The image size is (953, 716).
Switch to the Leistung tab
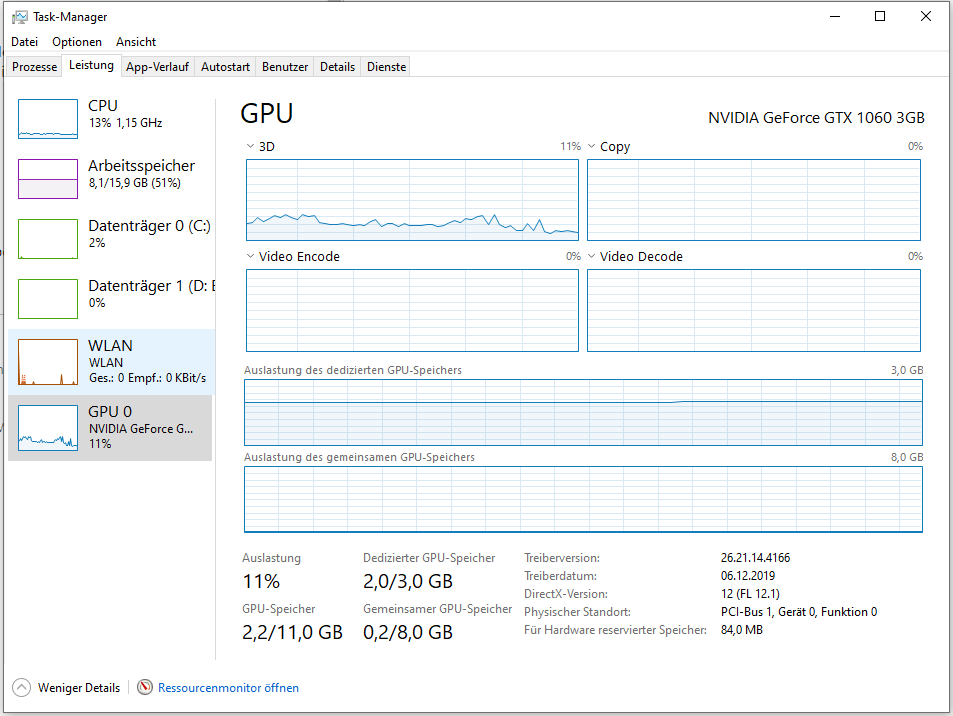(x=91, y=66)
